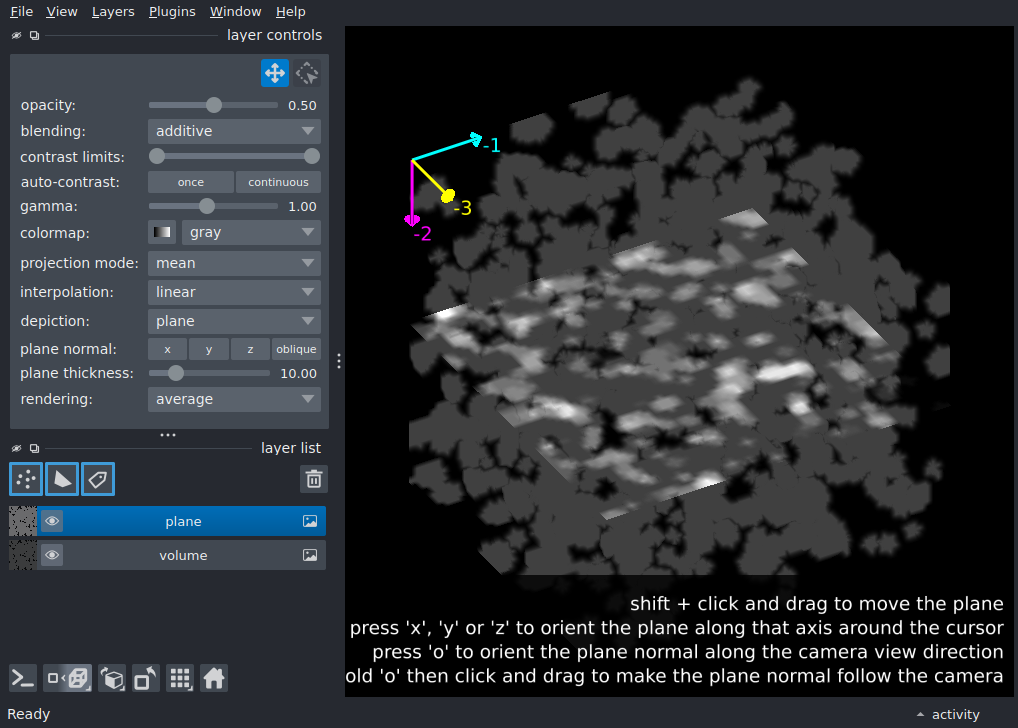Click the plane thickness value 10.00
The width and height of the screenshot is (1018, 728).
pos(298,373)
